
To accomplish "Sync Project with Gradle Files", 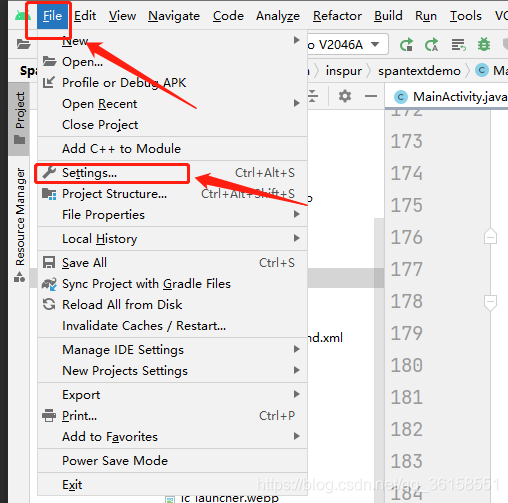I will pyautogui.click(x=172, y=284).
